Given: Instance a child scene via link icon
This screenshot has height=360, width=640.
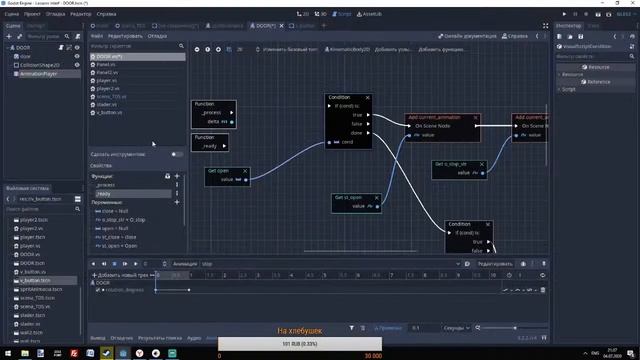Looking at the screenshot, I should click(19, 36).
